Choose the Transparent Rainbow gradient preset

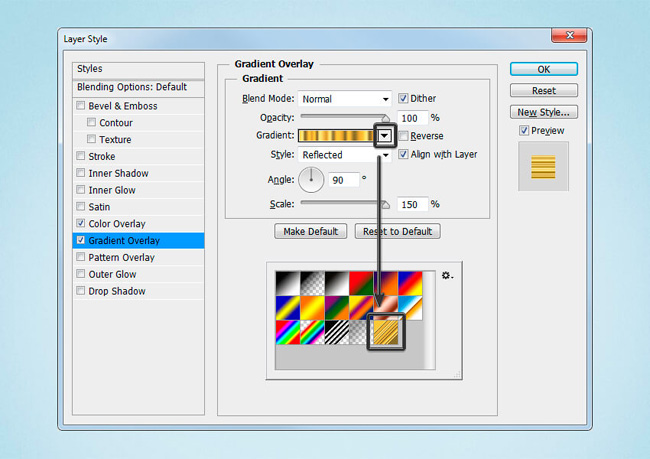[312, 333]
